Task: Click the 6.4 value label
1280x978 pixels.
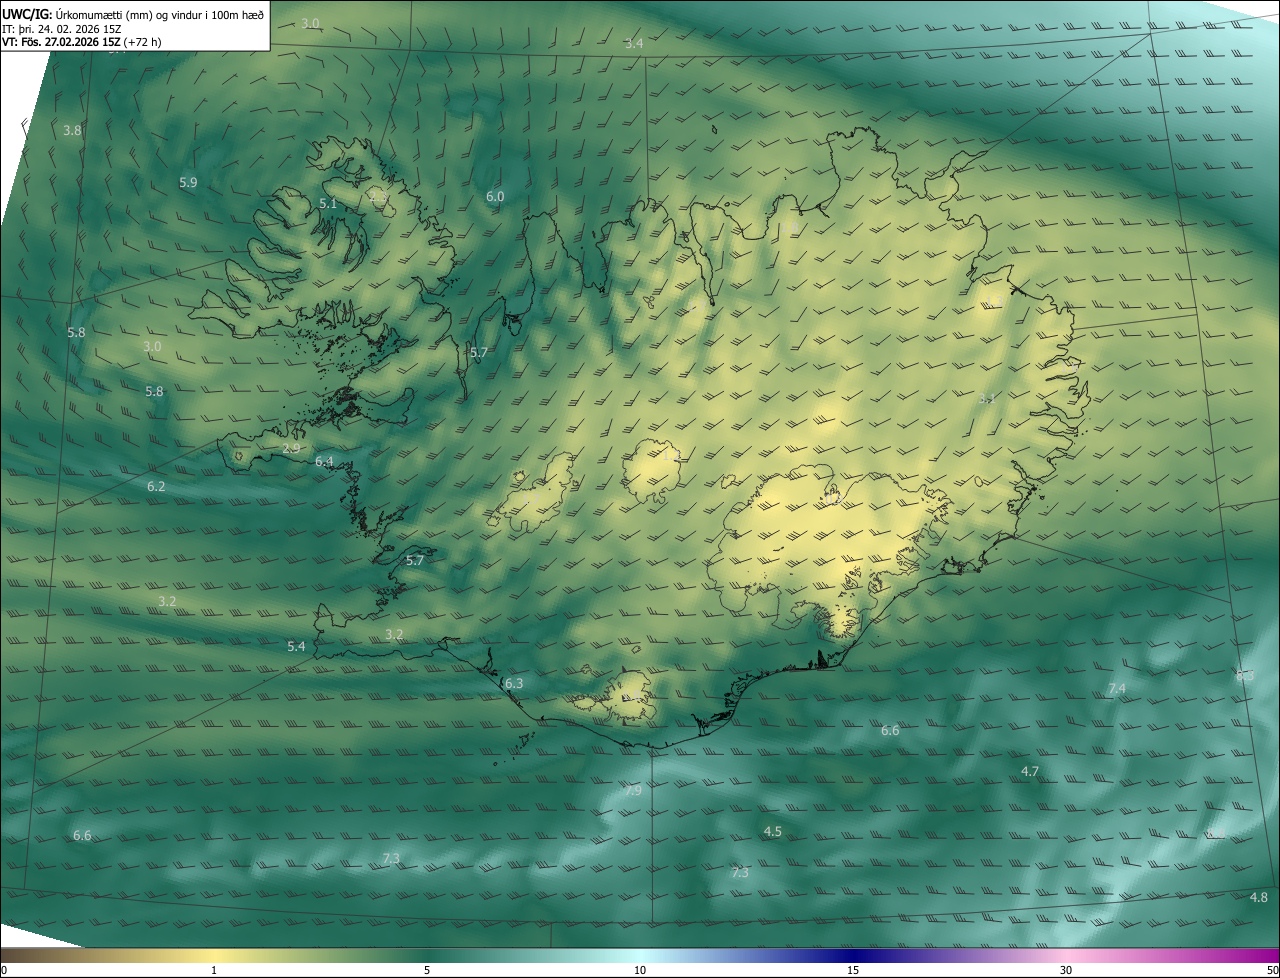Action: pyautogui.click(x=324, y=461)
